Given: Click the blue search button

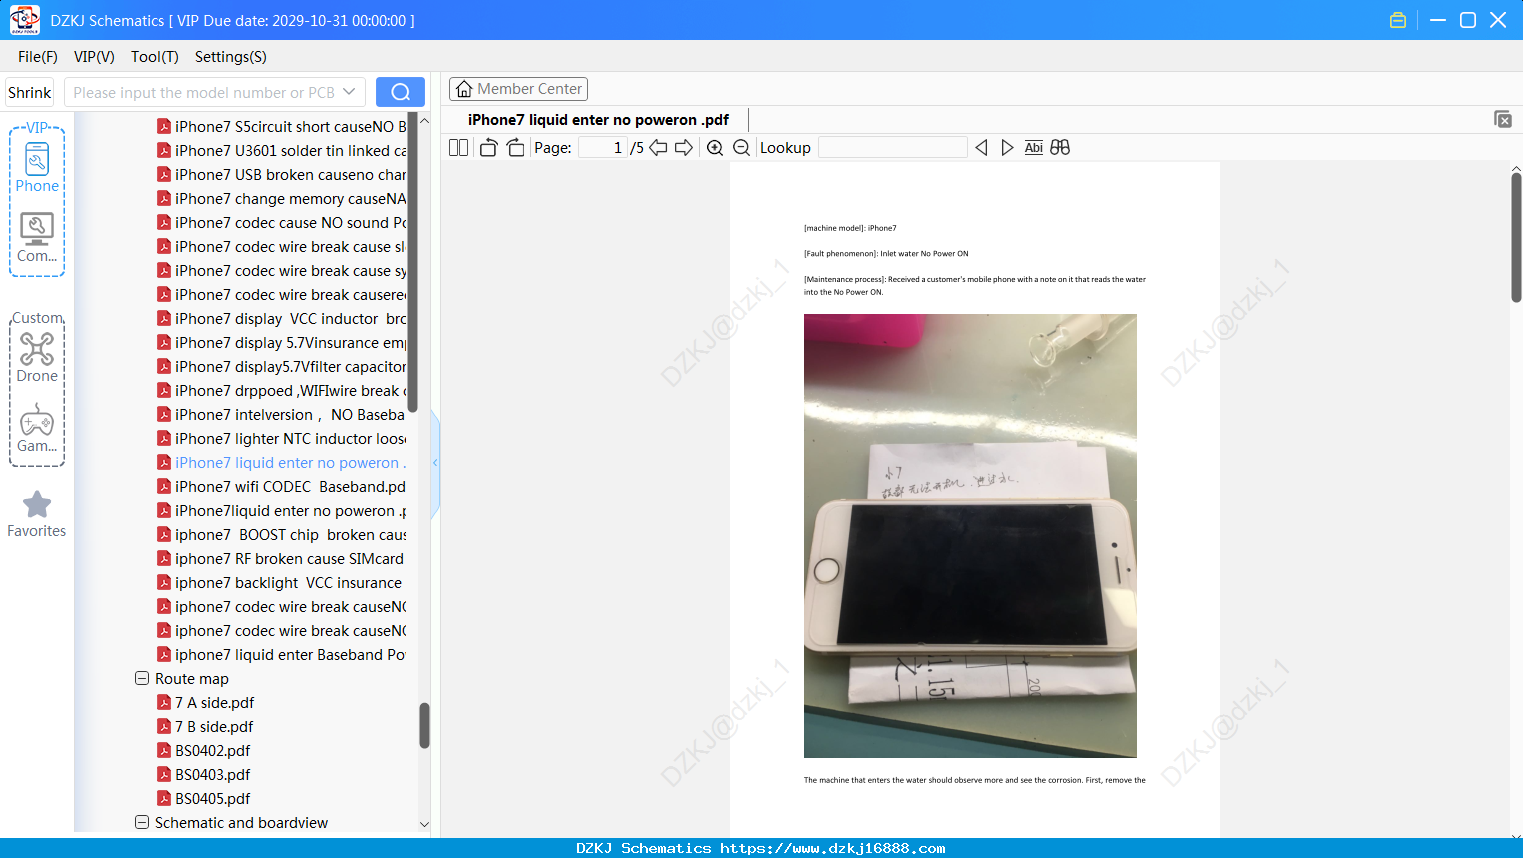Looking at the screenshot, I should pos(400,92).
